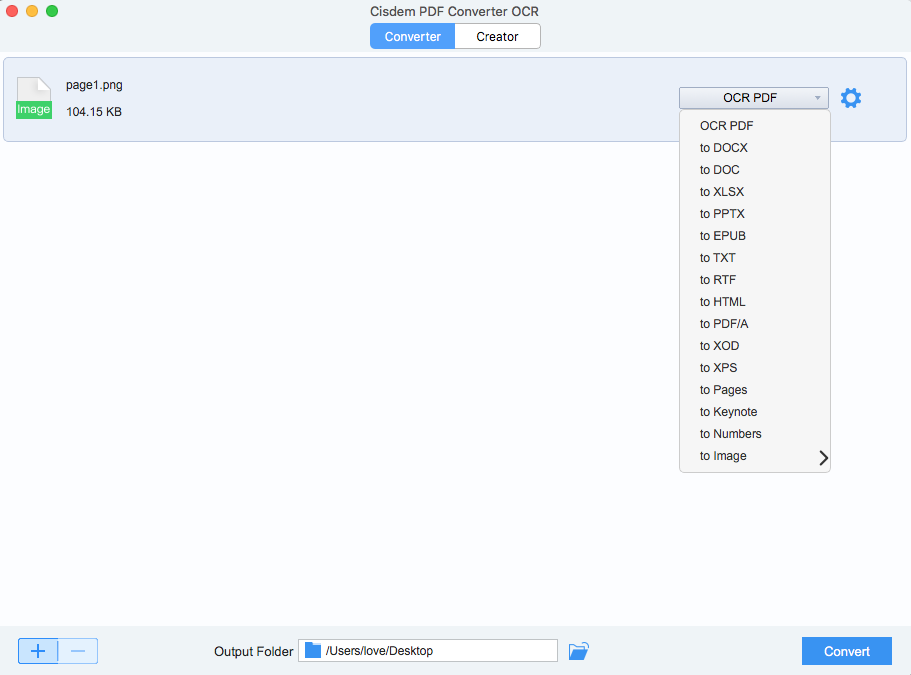Select the Converter tab
911x675 pixels.
click(x=413, y=37)
